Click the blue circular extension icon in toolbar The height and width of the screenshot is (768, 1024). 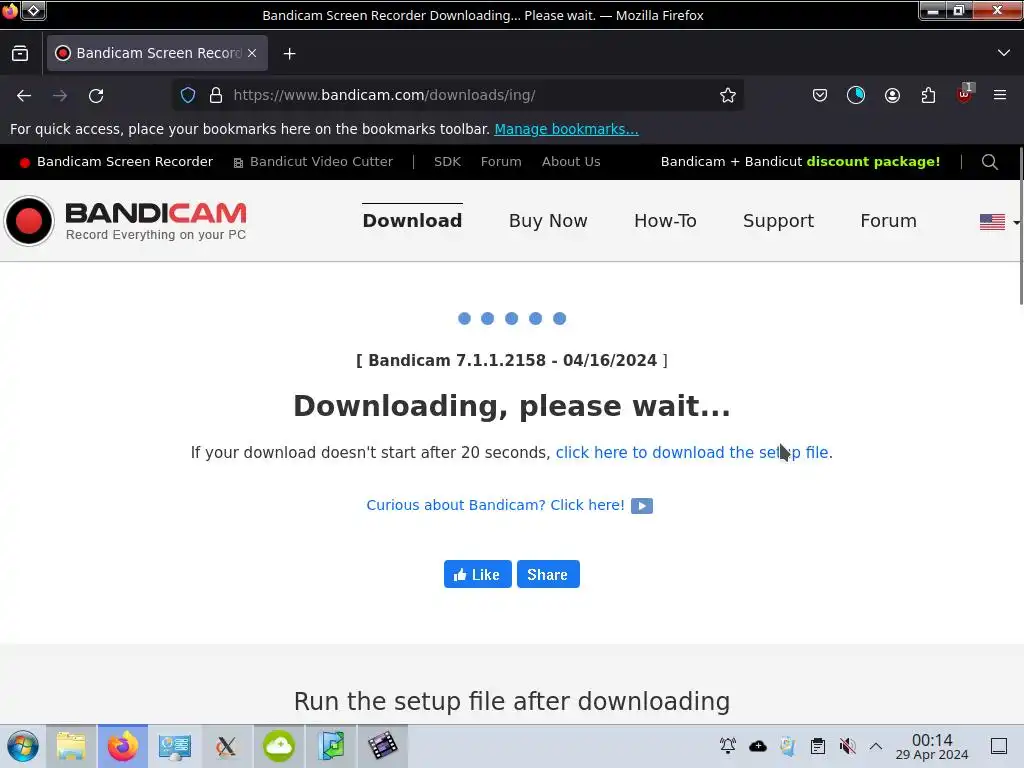coord(856,95)
